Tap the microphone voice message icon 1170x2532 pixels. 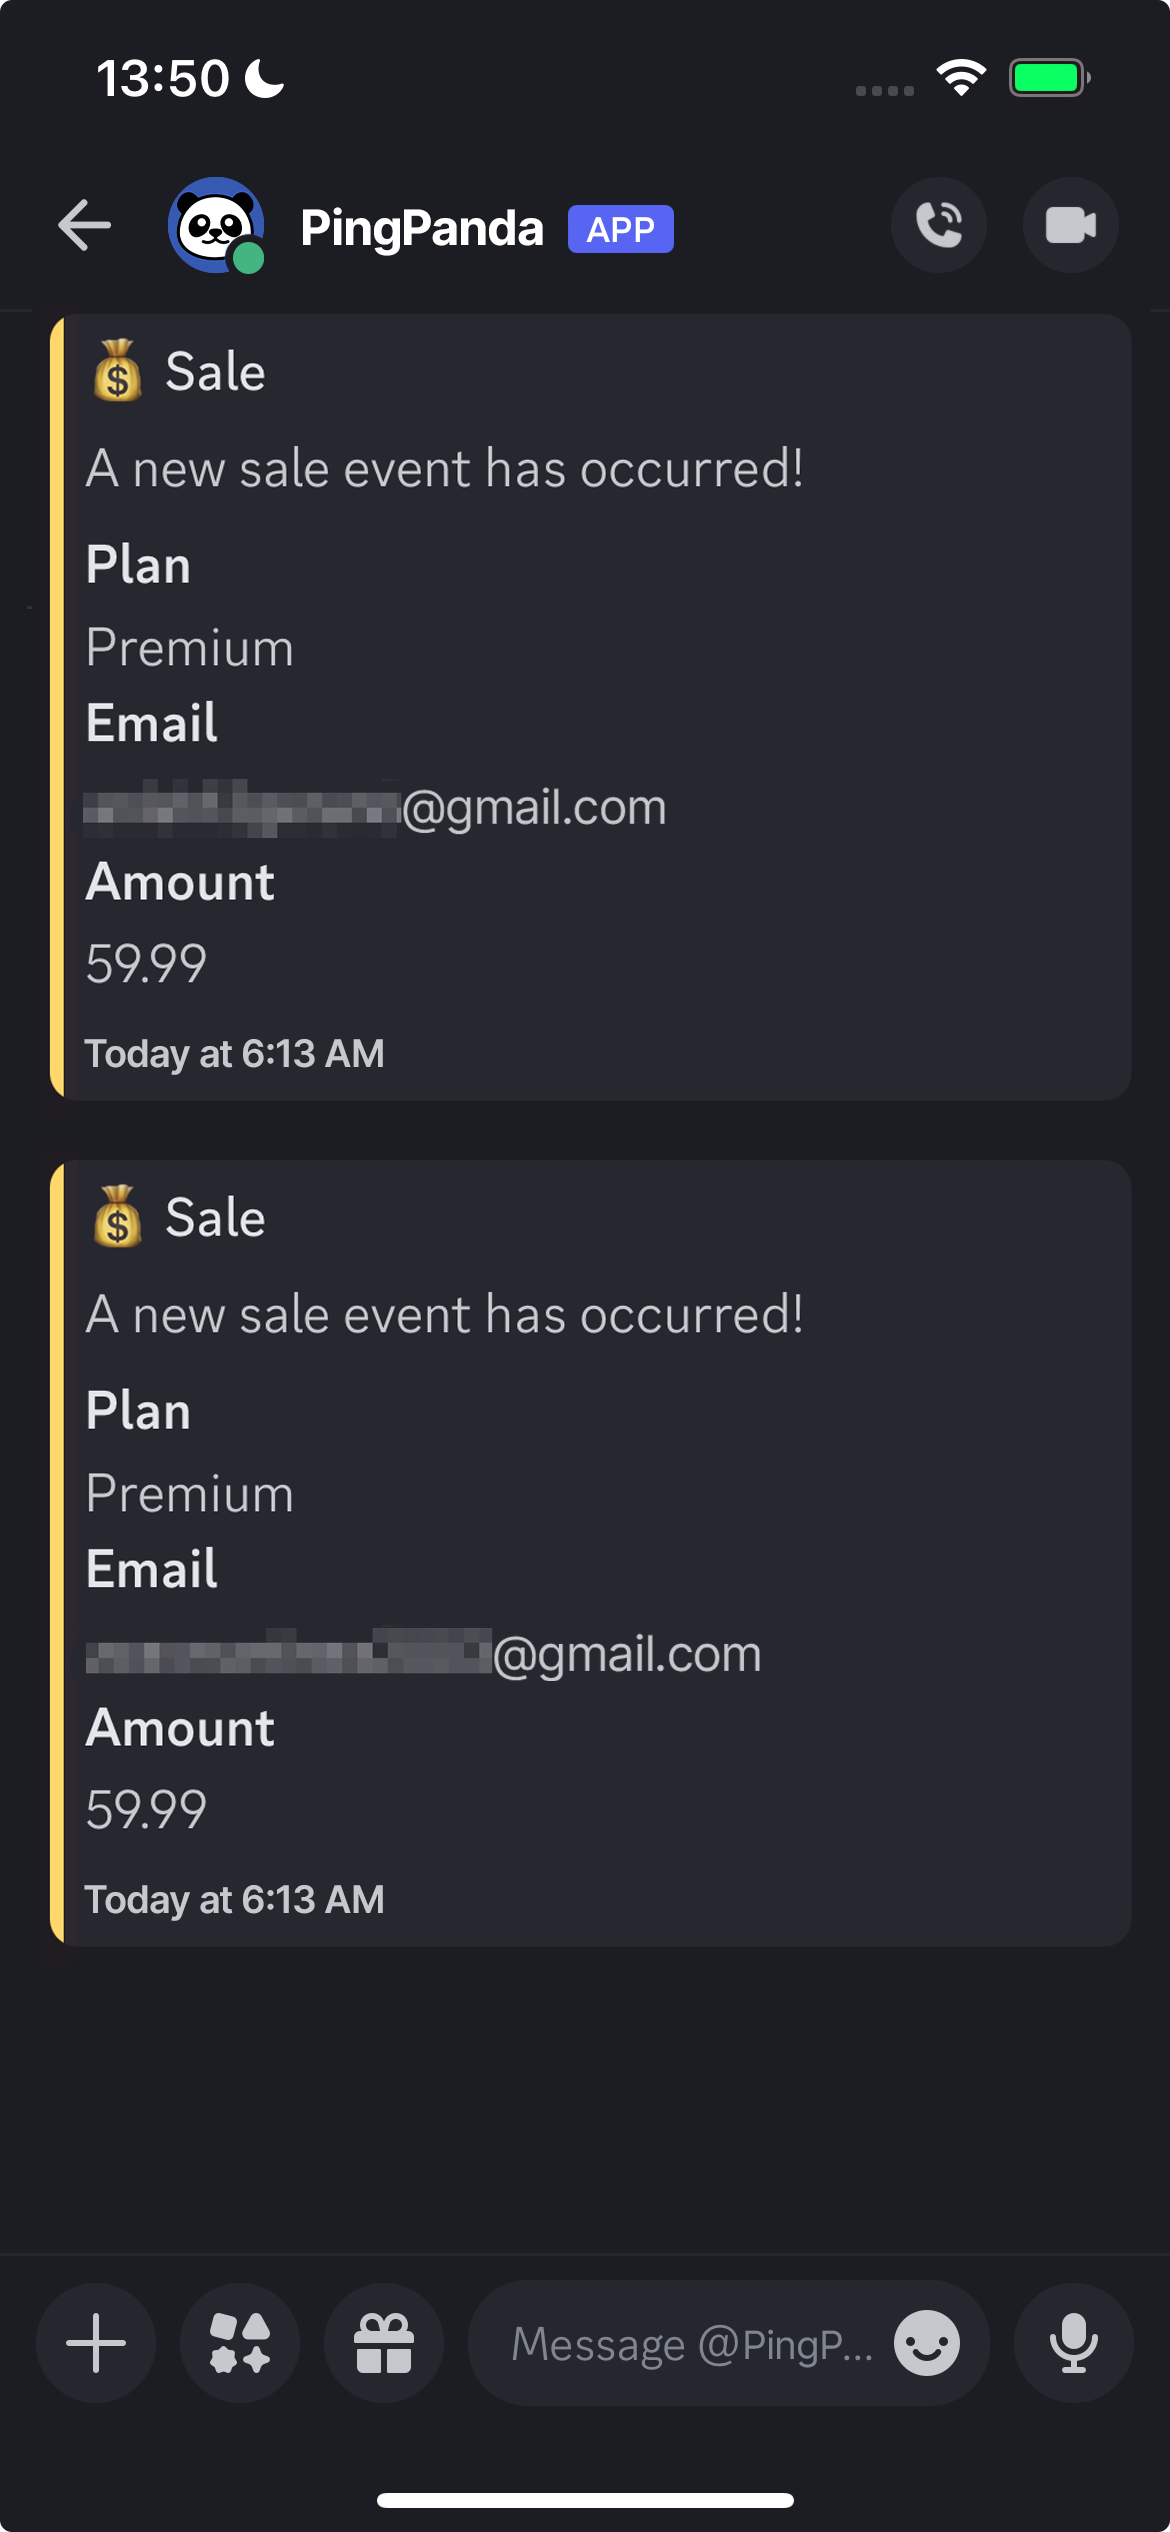point(1073,2343)
